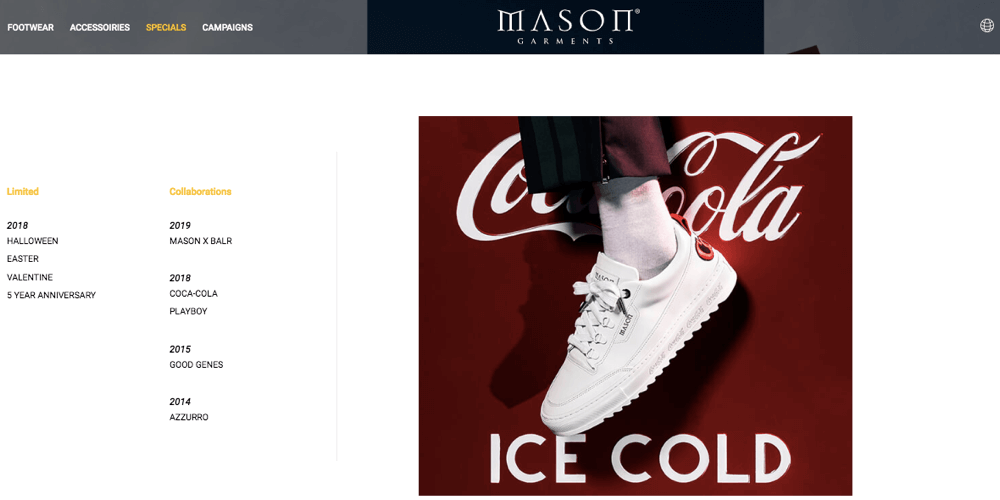Image resolution: width=1000 pixels, height=500 pixels.
Task: Click the Mason Garments logo
Action: coord(565,27)
